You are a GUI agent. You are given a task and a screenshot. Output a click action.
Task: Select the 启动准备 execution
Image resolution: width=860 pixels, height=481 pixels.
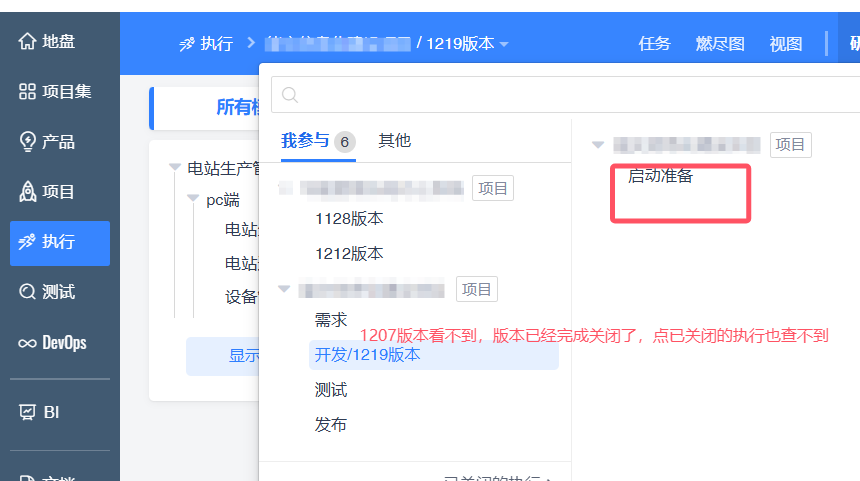tap(660, 176)
